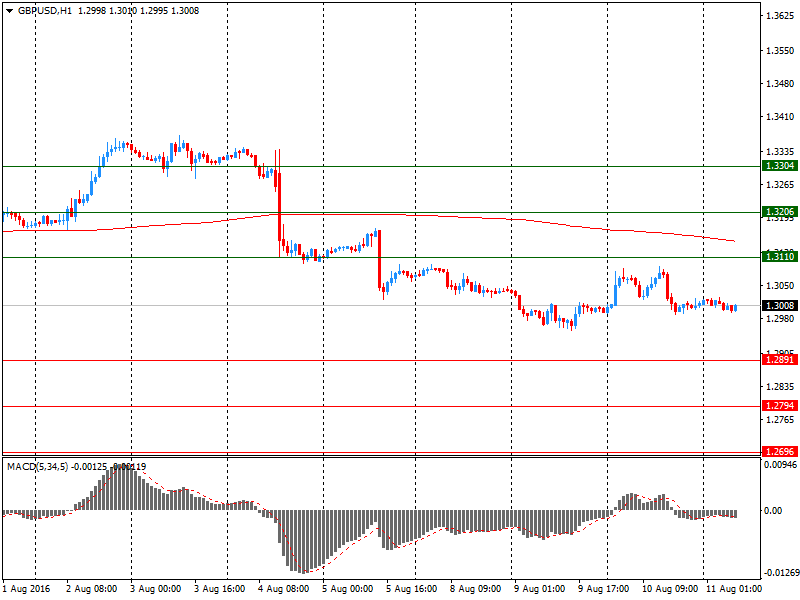Click the 5 Aug 16:00 time label
Screen dimensions: 800x600
pyautogui.click(x=412, y=589)
